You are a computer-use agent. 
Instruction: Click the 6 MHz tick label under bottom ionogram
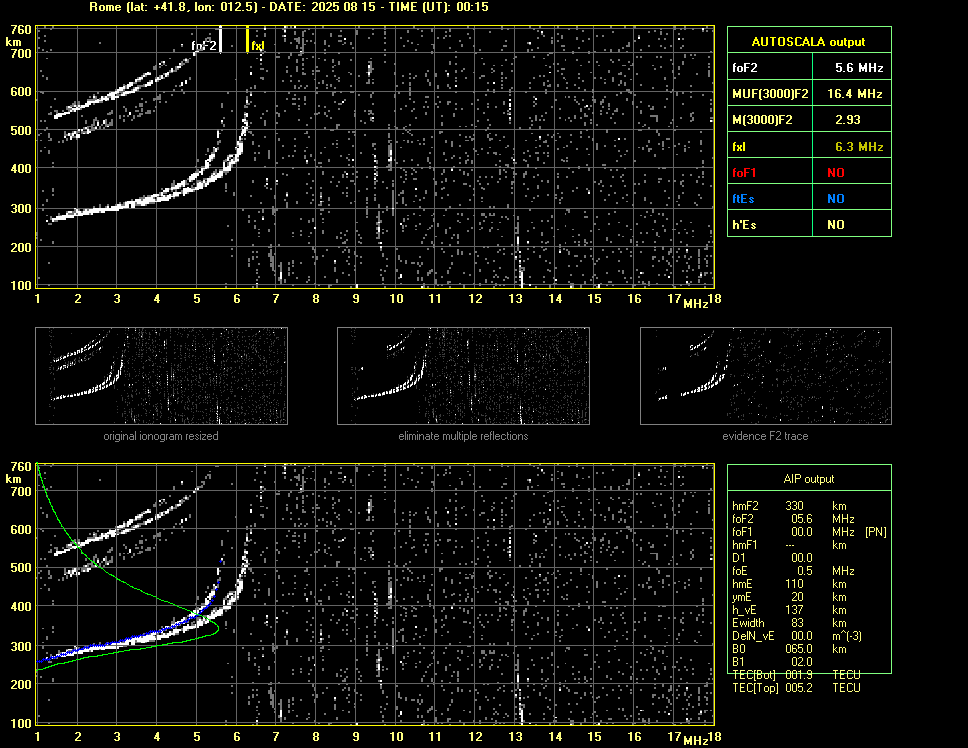coord(236,736)
